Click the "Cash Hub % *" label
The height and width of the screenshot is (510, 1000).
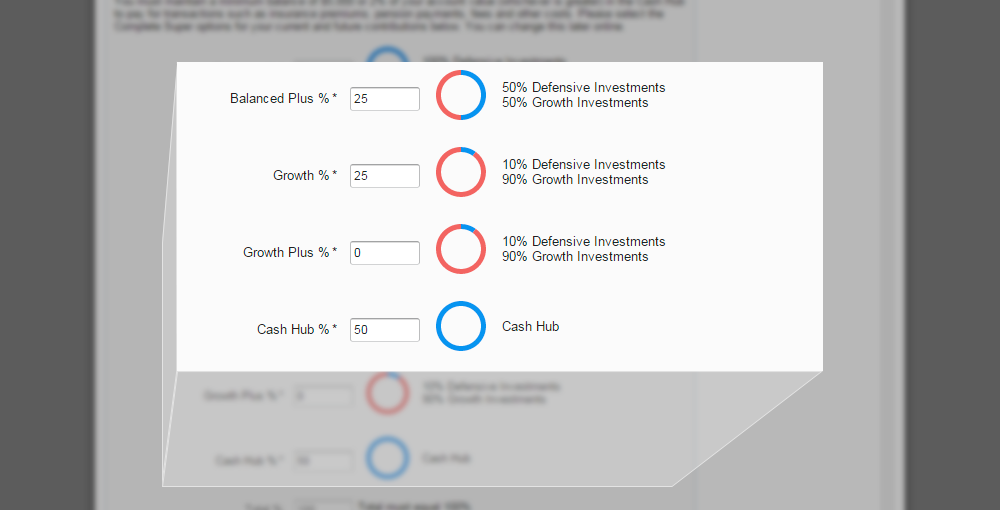click(x=297, y=330)
